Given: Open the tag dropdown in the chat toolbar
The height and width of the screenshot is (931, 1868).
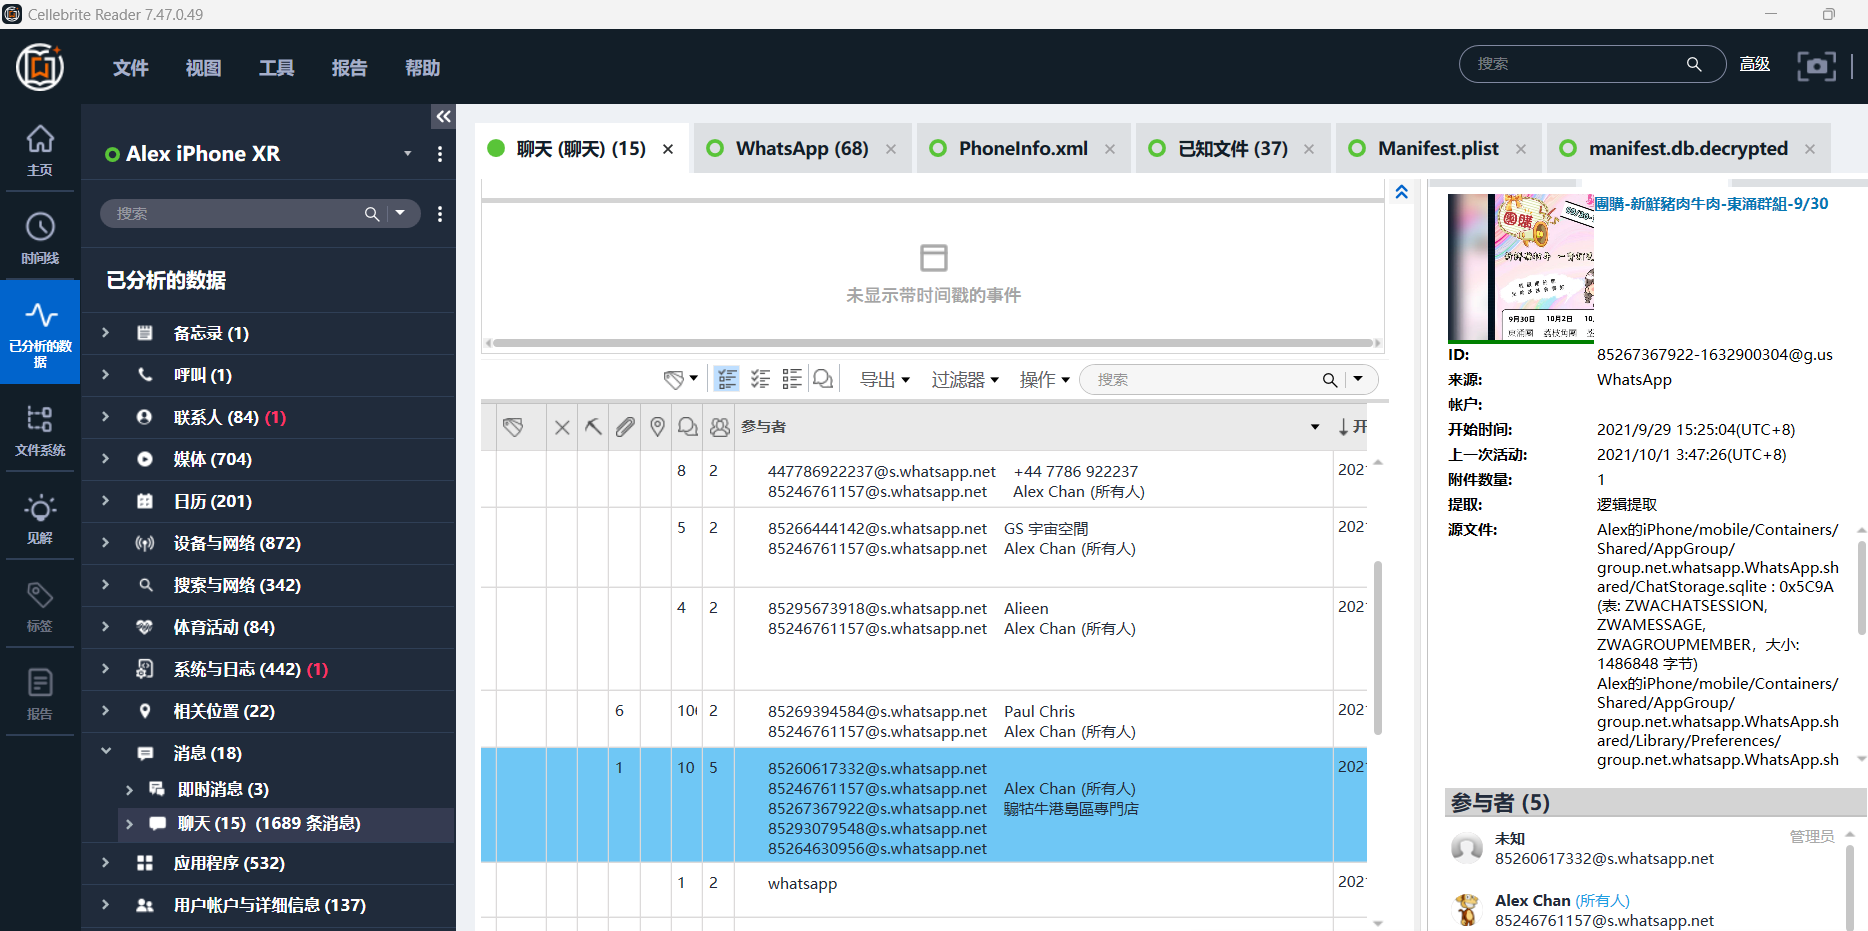Looking at the screenshot, I should click(x=681, y=379).
